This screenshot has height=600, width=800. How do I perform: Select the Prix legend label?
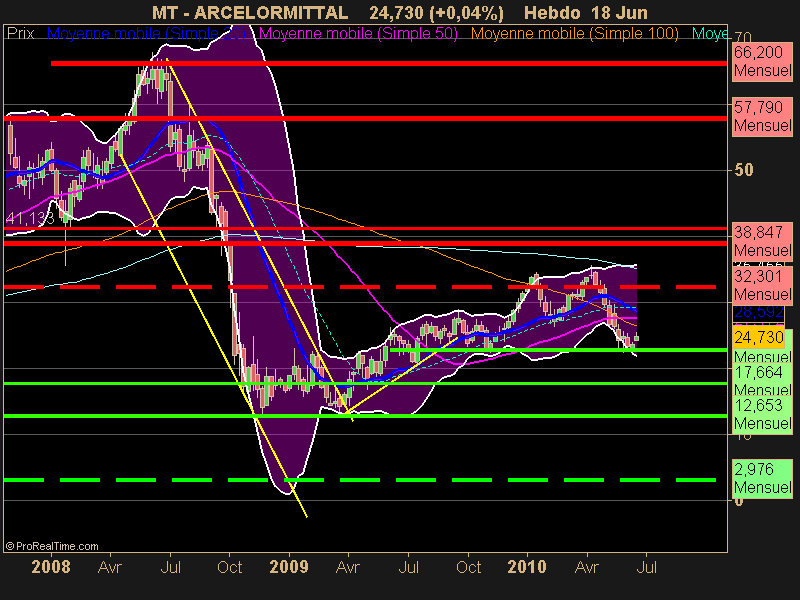pyautogui.click(x=20, y=34)
